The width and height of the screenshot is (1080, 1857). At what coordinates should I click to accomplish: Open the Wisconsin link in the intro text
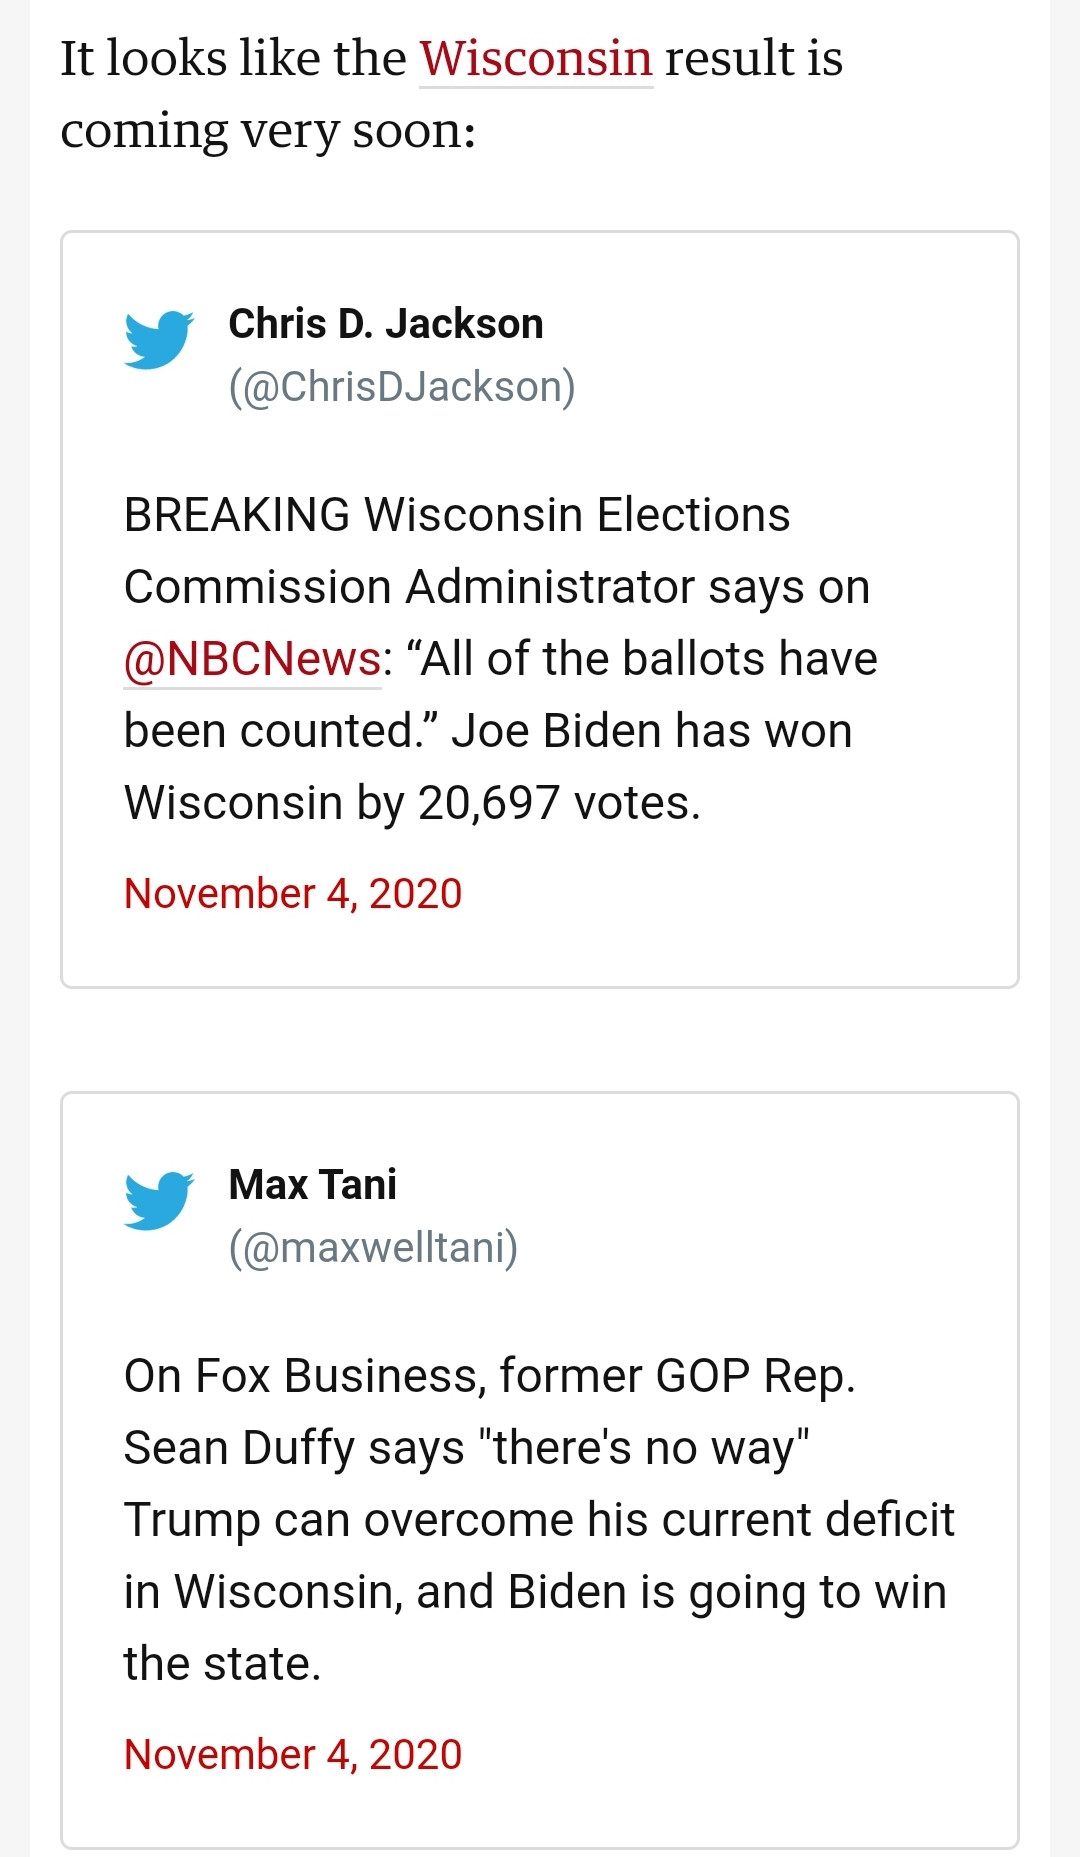536,58
